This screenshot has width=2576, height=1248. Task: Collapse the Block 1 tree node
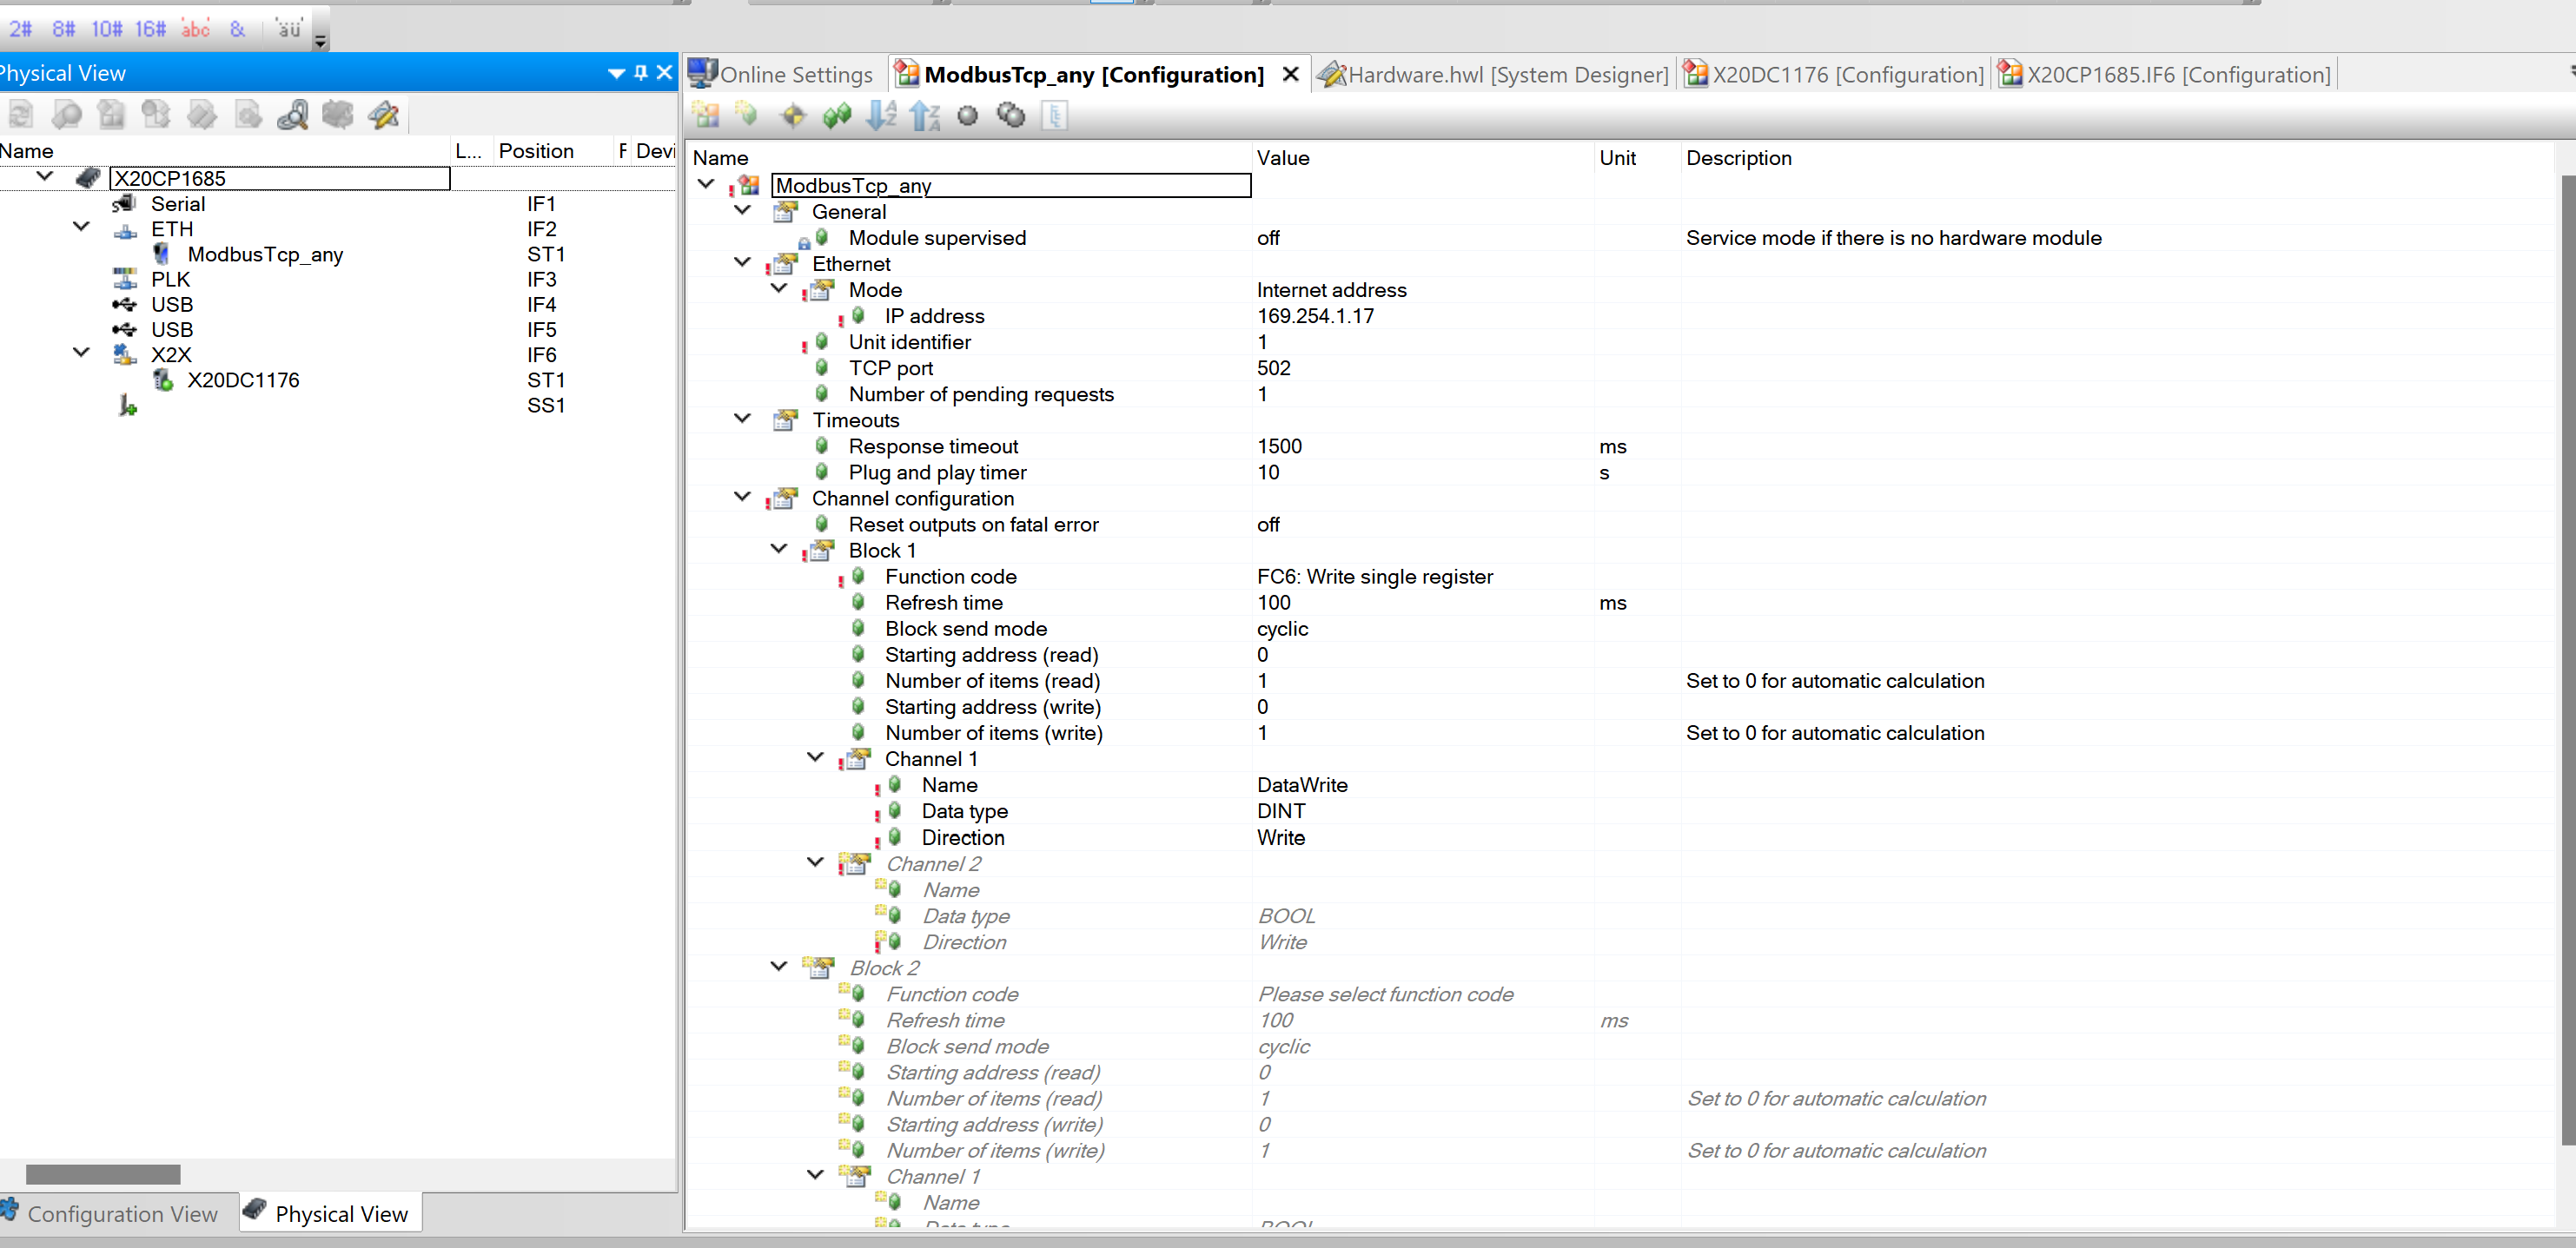pos(779,549)
